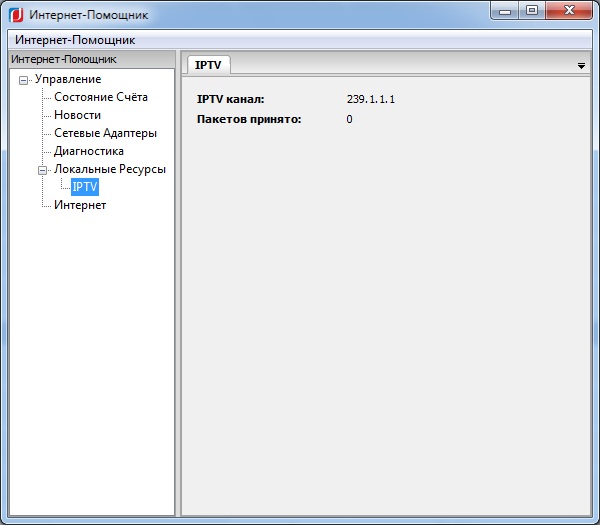Minimize the Интернет-Помощник window
The image size is (600, 525).
[x=507, y=10]
